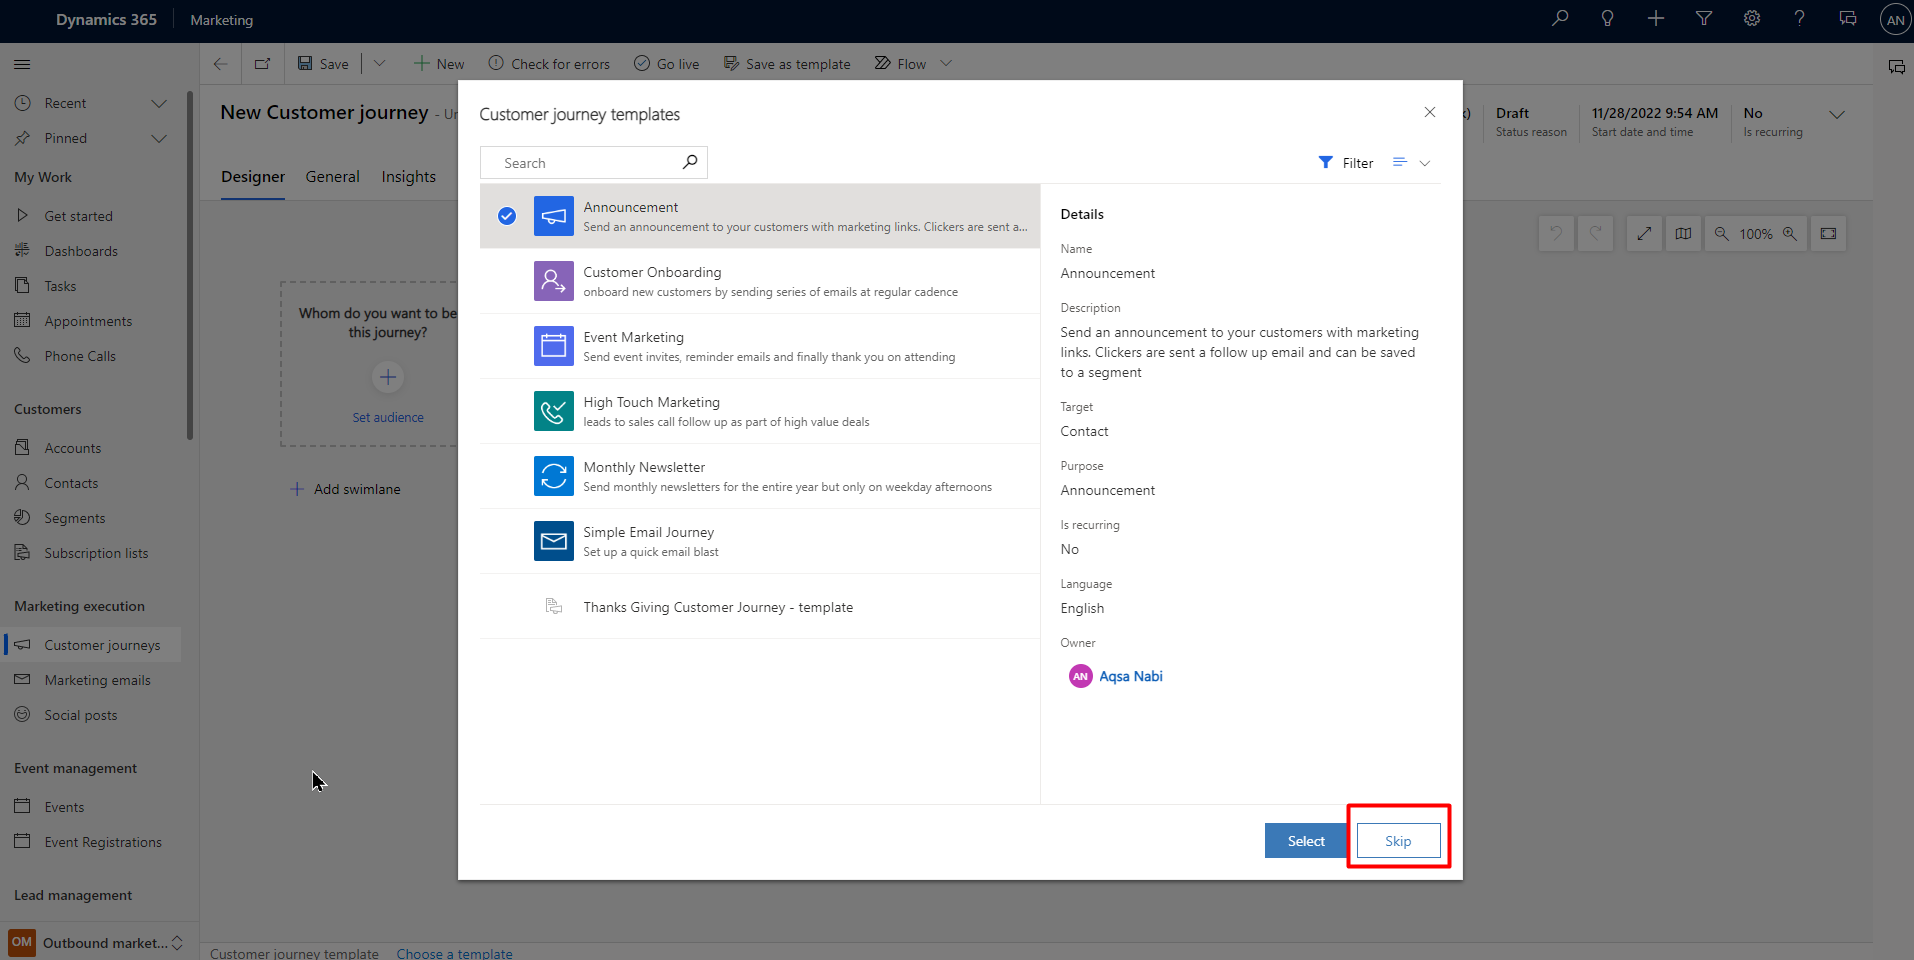This screenshot has width=1914, height=960.
Task: Zoom in on the journey canvas
Action: [1791, 233]
